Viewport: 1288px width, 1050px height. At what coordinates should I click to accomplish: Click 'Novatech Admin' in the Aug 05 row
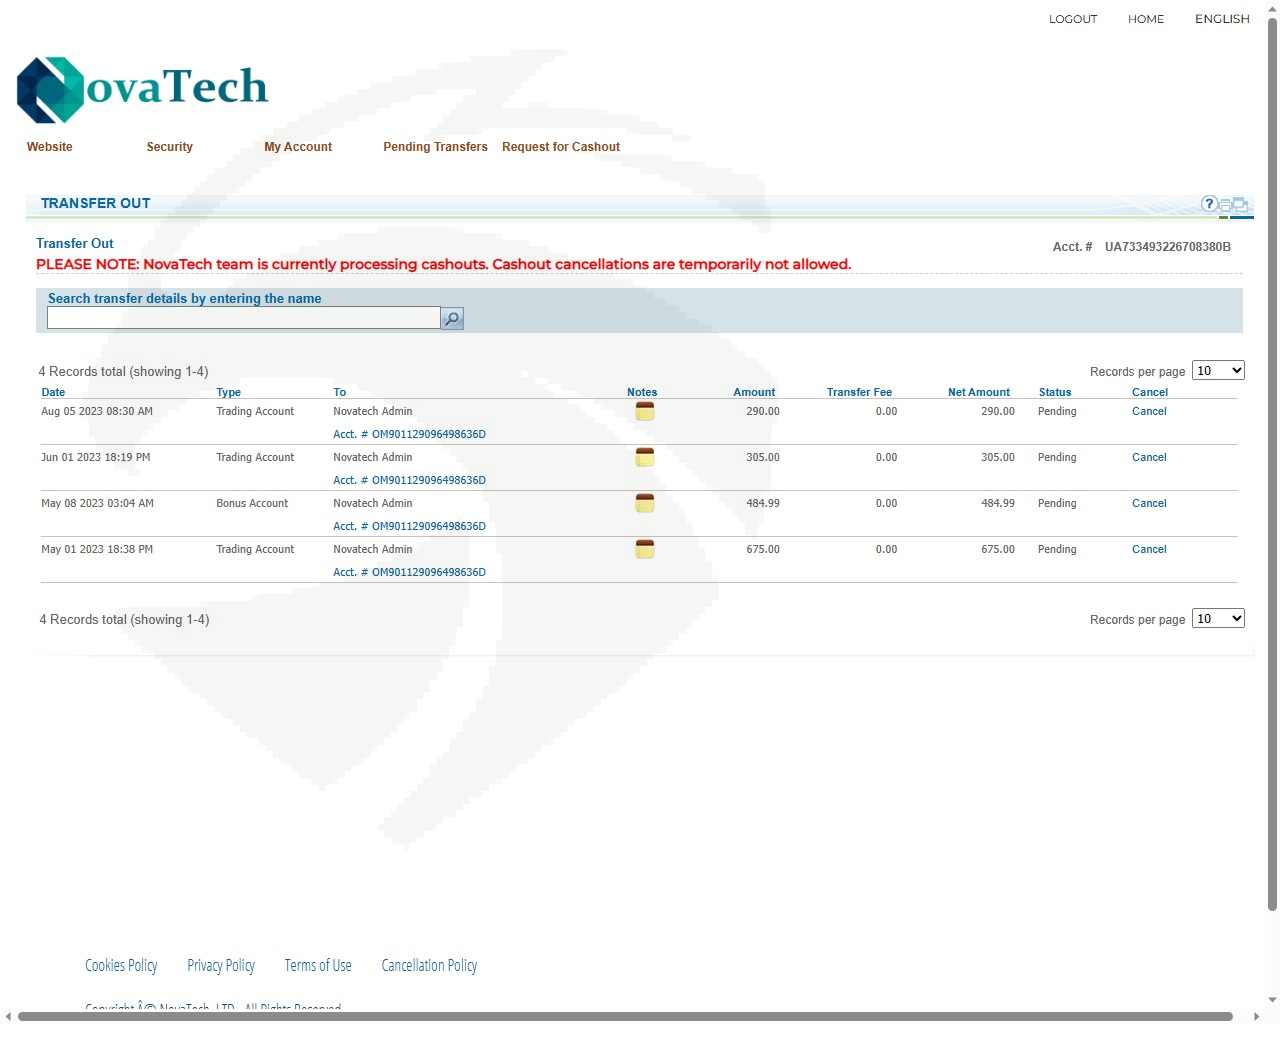[373, 411]
